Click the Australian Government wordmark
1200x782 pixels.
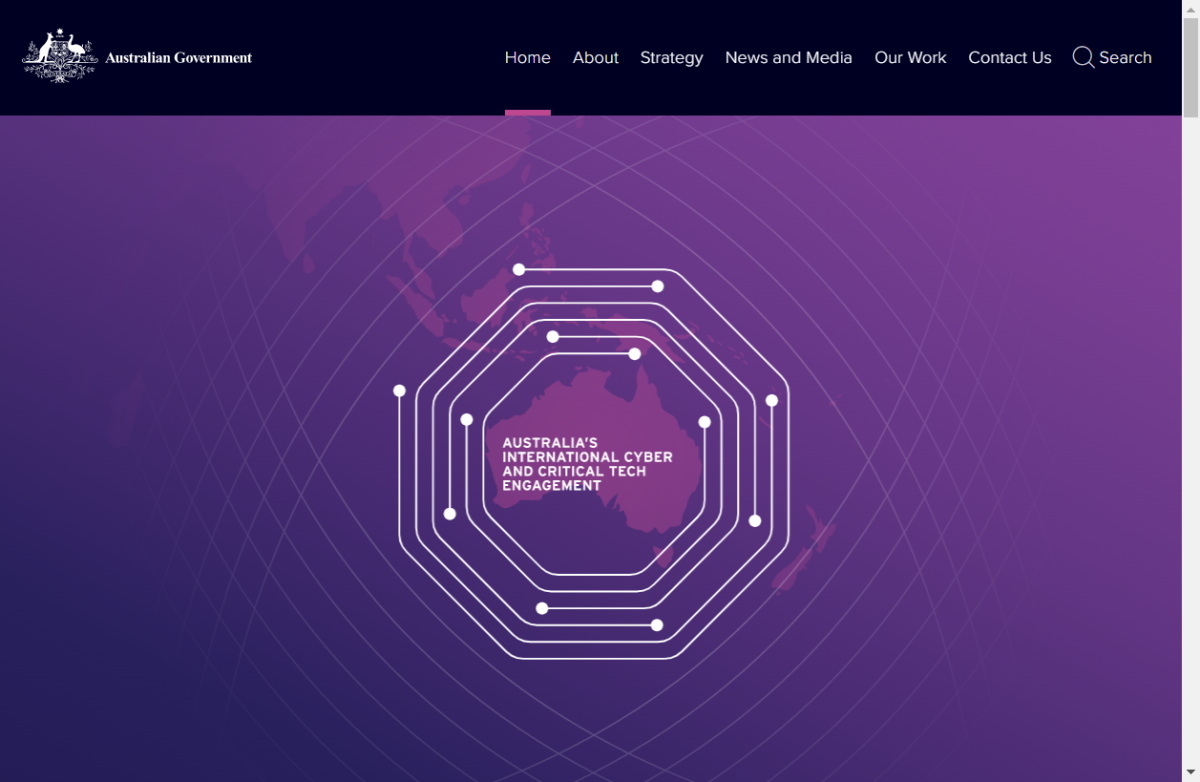179,58
